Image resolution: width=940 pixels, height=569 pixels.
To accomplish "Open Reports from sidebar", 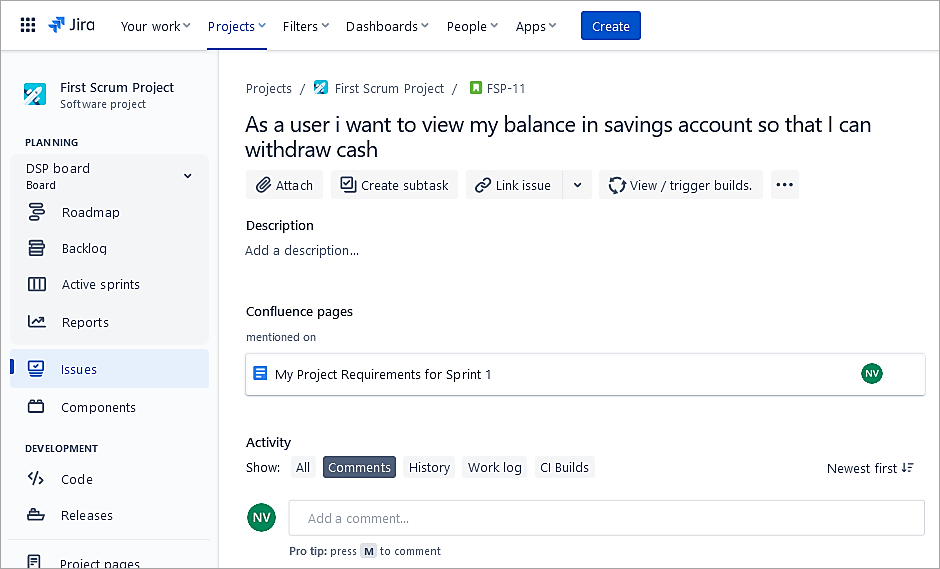I will [85, 322].
